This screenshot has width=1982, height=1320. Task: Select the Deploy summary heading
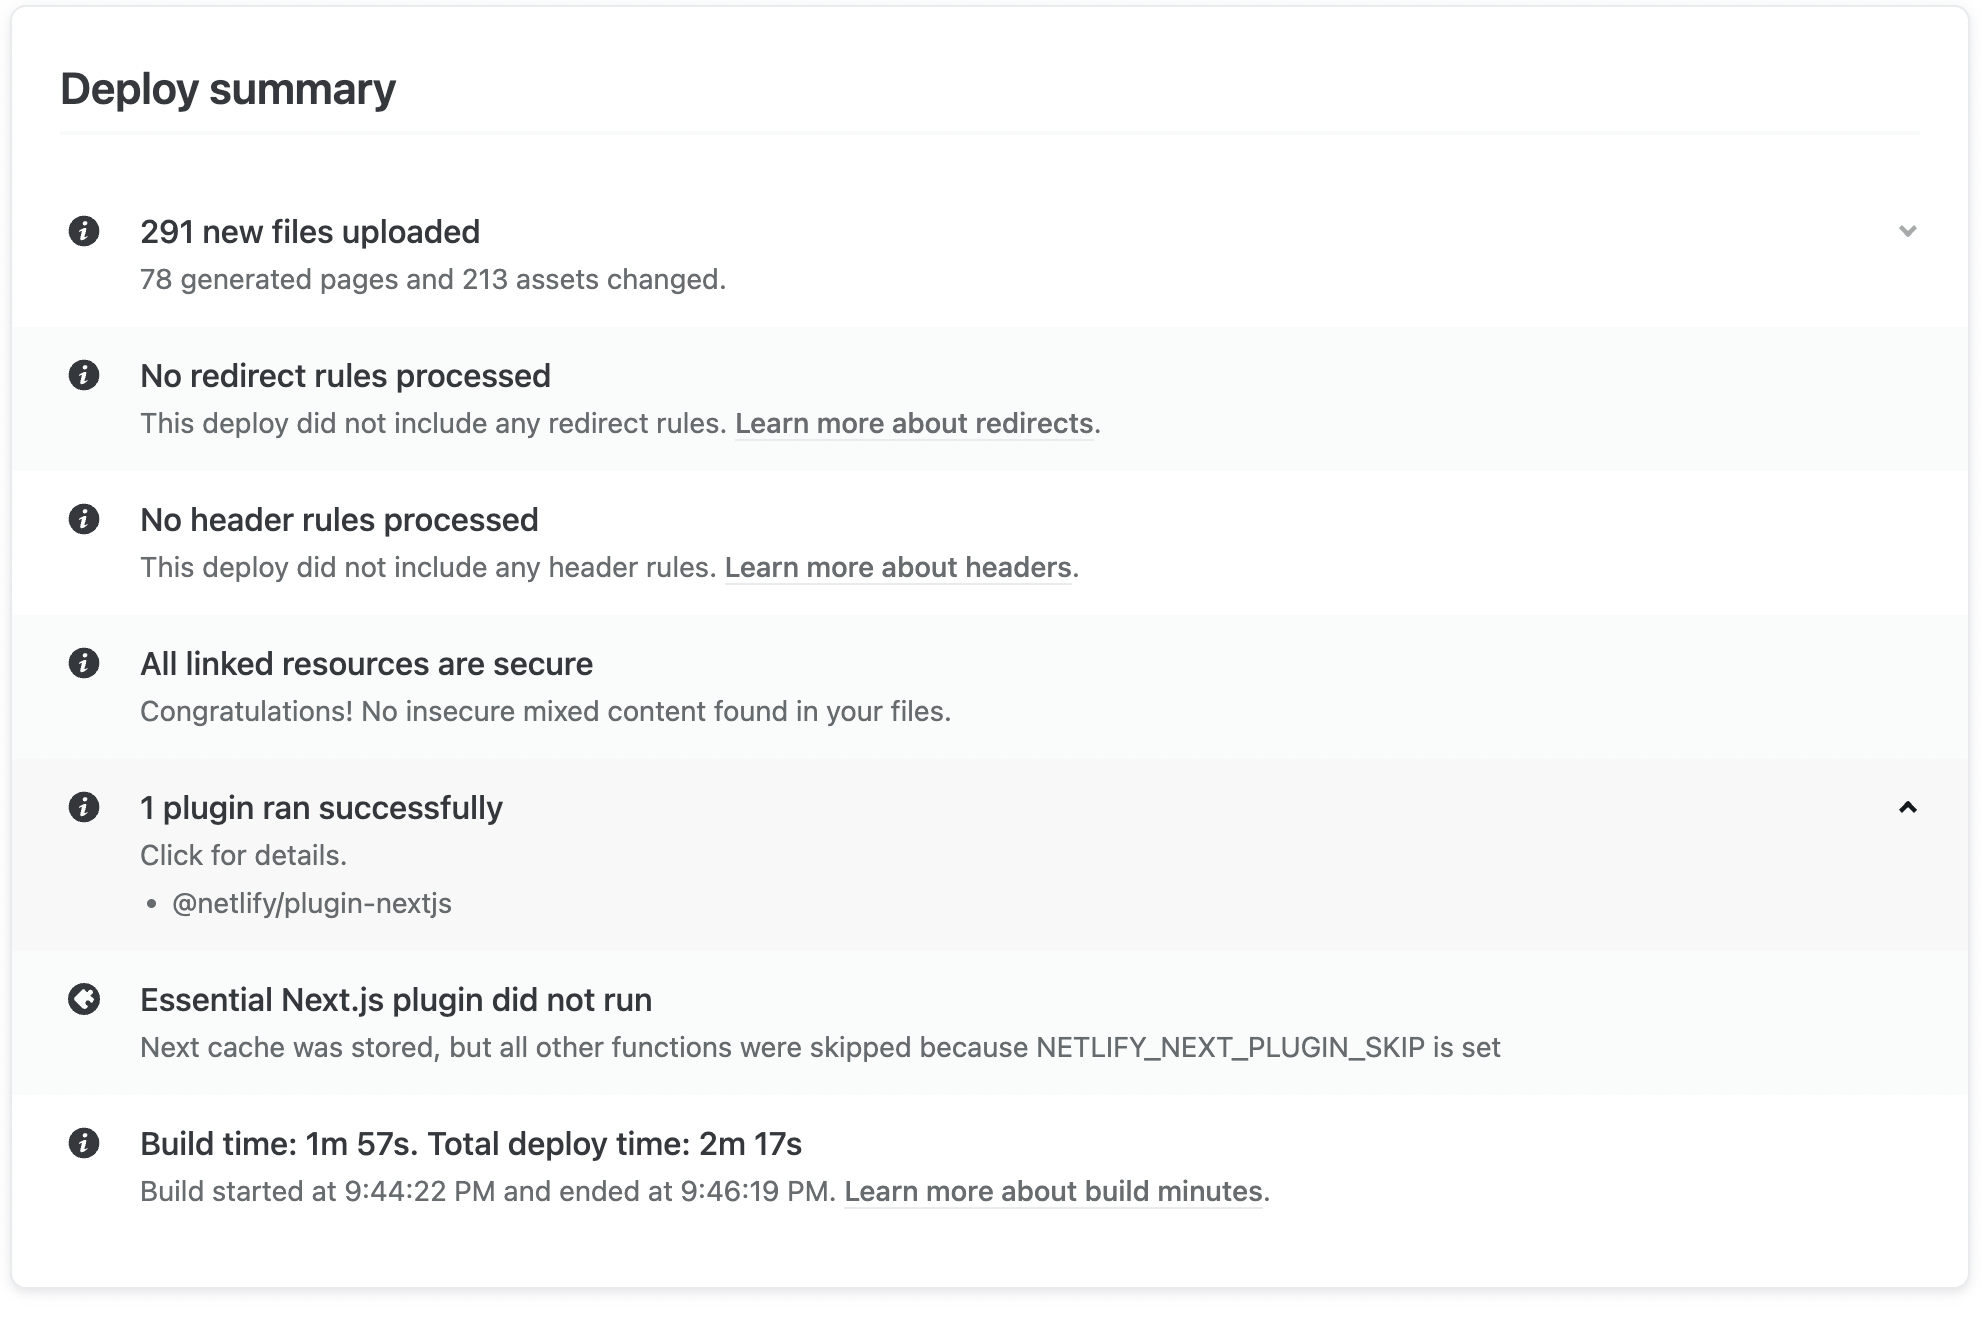coord(227,88)
